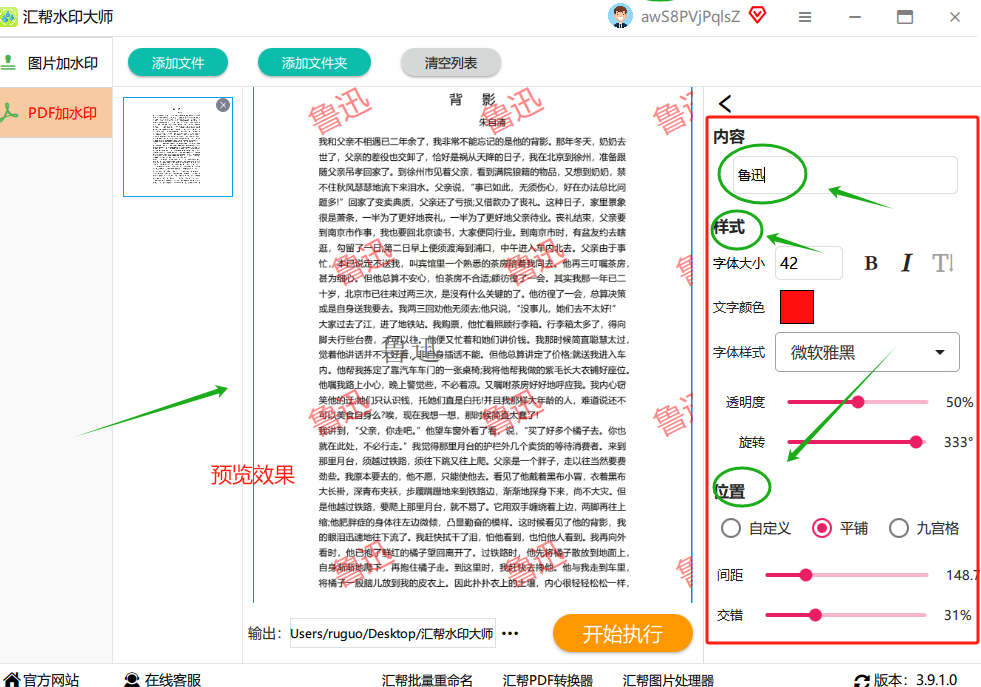981x687 pixels.
Task: Select the PDF page thumbnail
Action: click(x=178, y=147)
